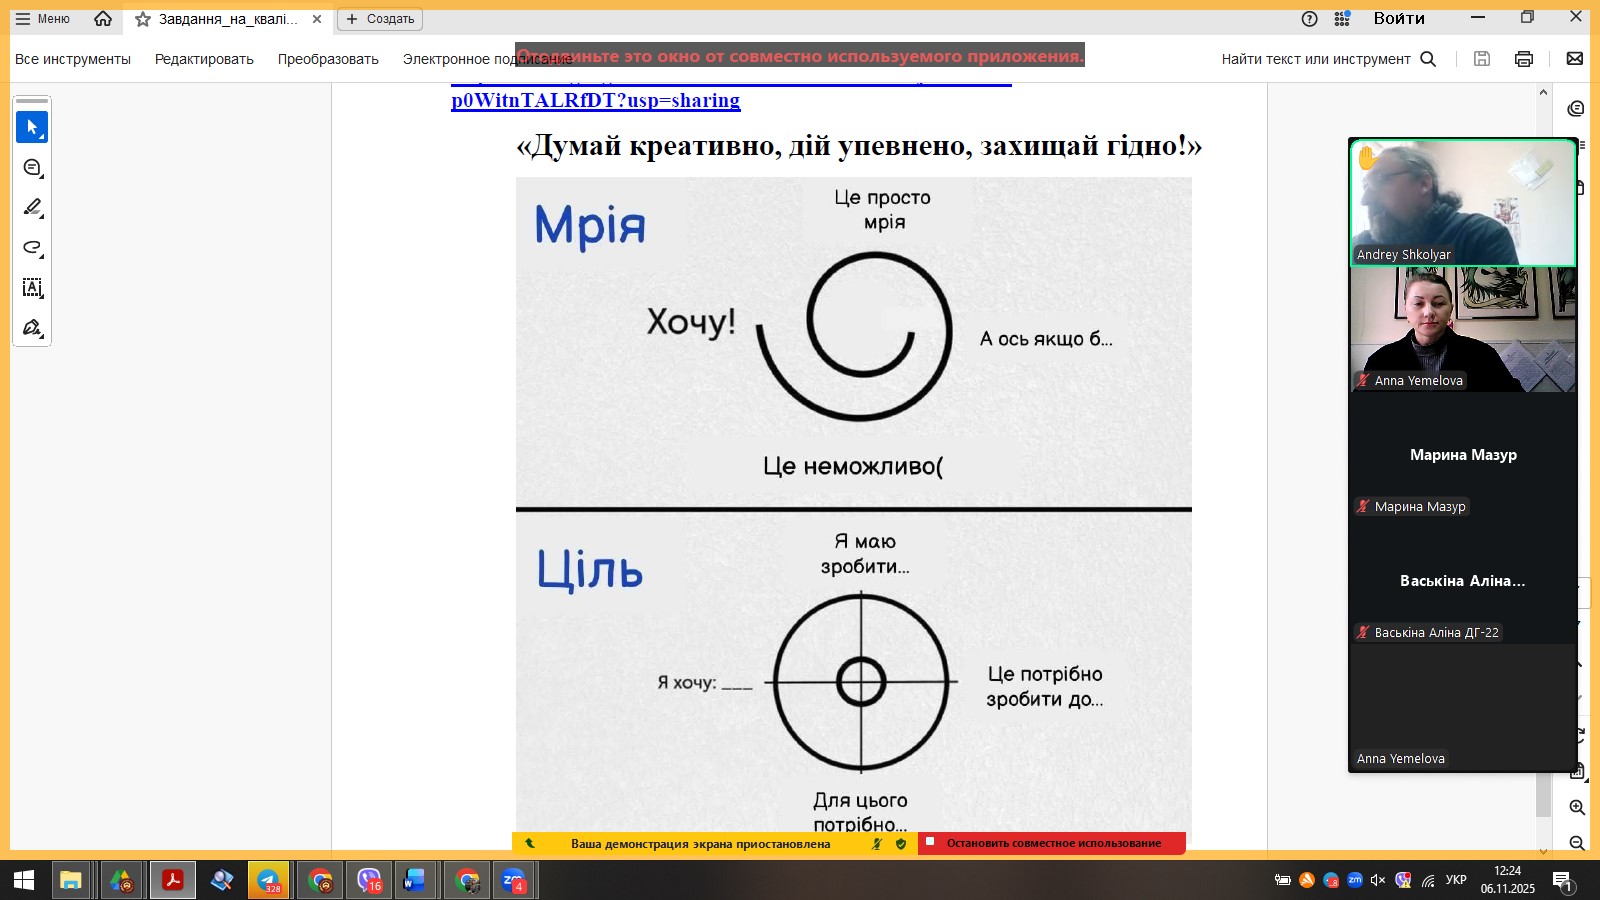
Task: Select the Fill & Sign pen tool
Action: tap(31, 326)
